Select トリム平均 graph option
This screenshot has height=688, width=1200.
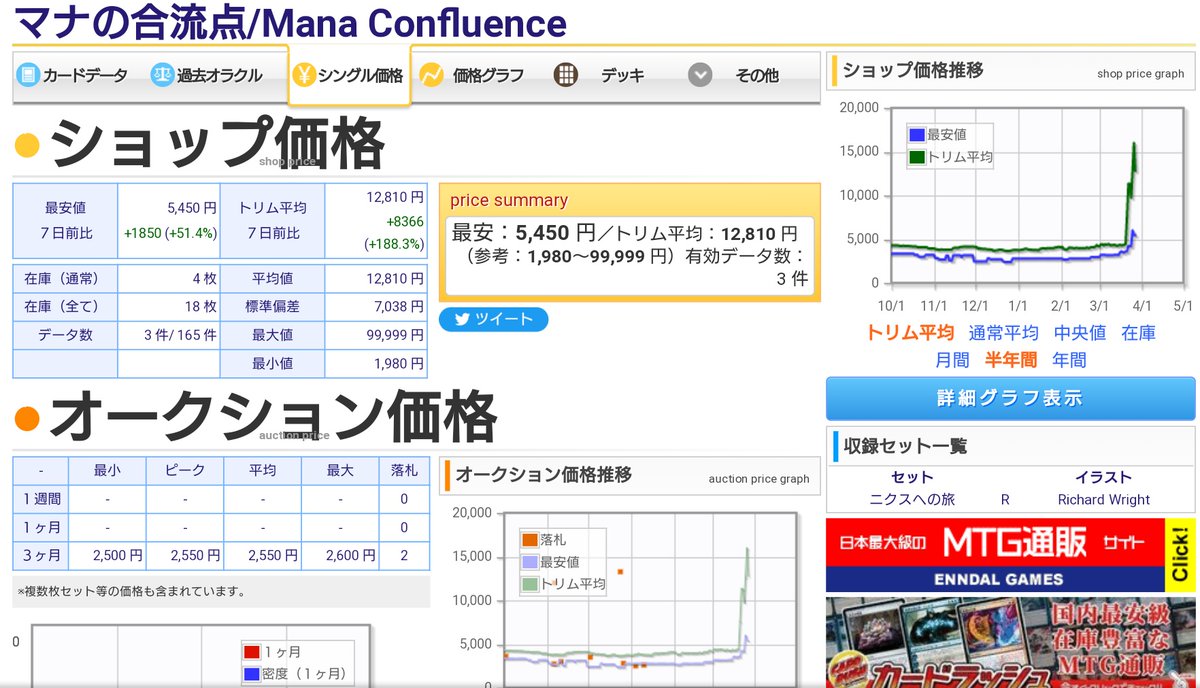[910, 333]
